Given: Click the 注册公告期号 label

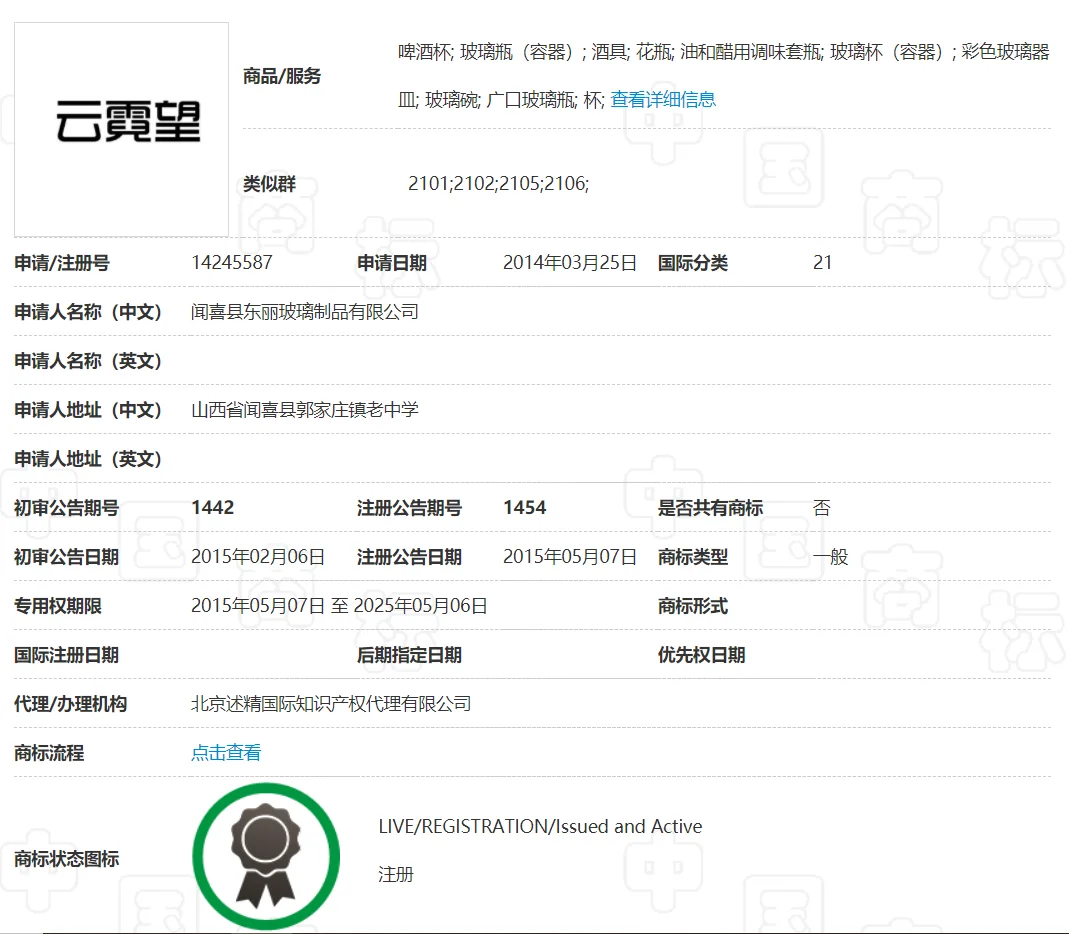Looking at the screenshot, I should click(x=410, y=508).
